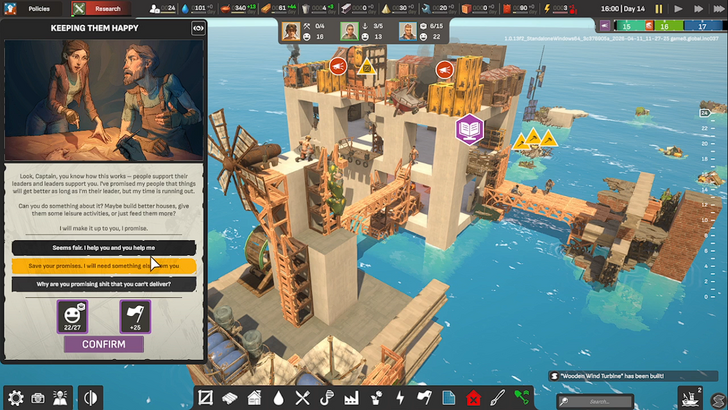The width and height of the screenshot is (728, 410).
Task: Click the purple research book marker
Action: pos(469,129)
